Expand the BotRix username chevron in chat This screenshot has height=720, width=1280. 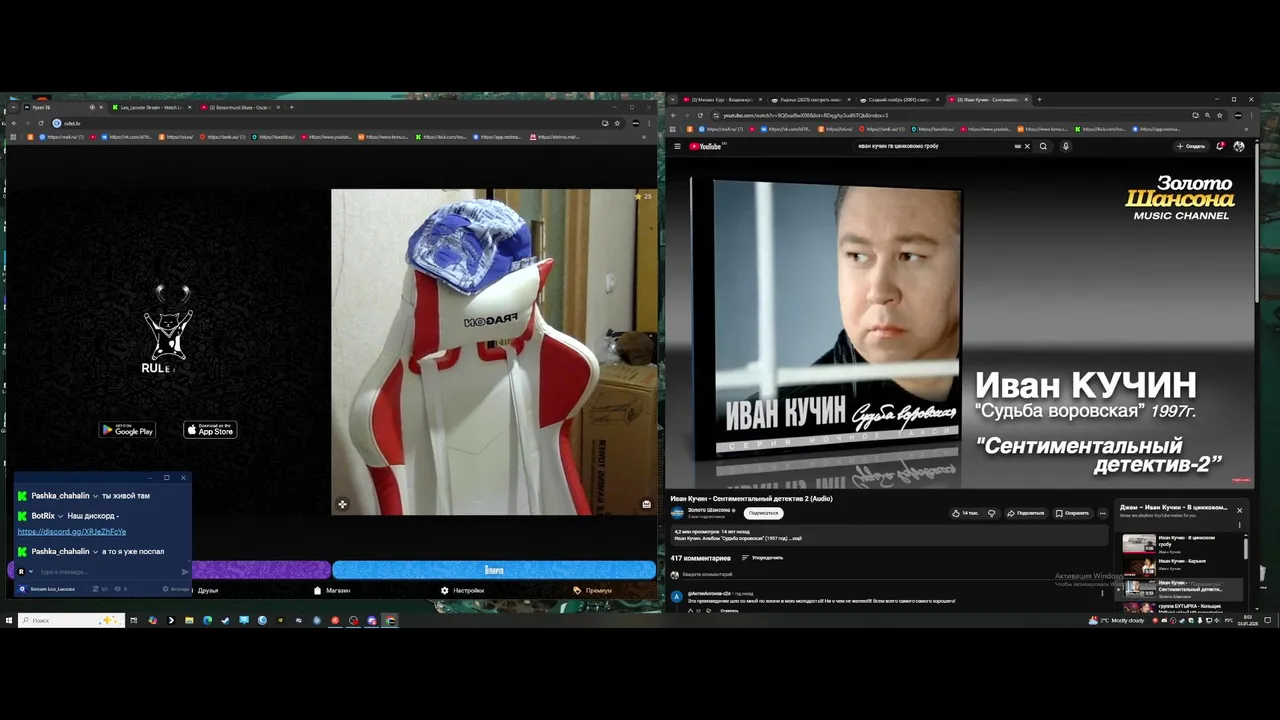(60, 516)
